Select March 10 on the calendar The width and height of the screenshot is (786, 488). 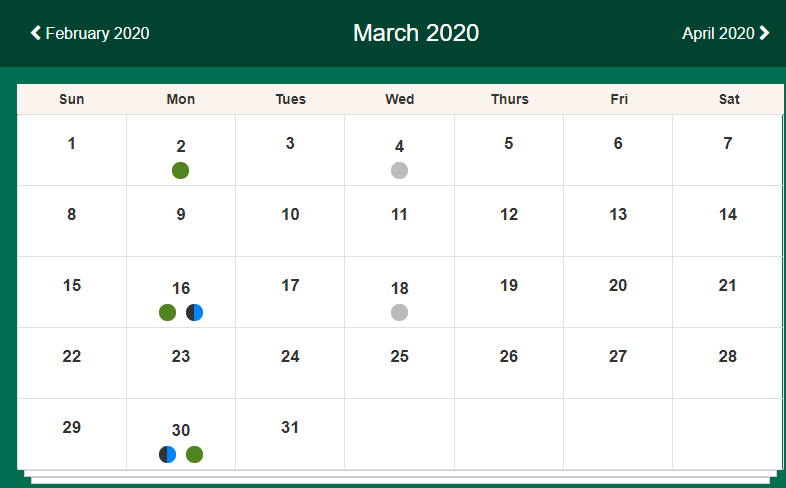point(290,214)
